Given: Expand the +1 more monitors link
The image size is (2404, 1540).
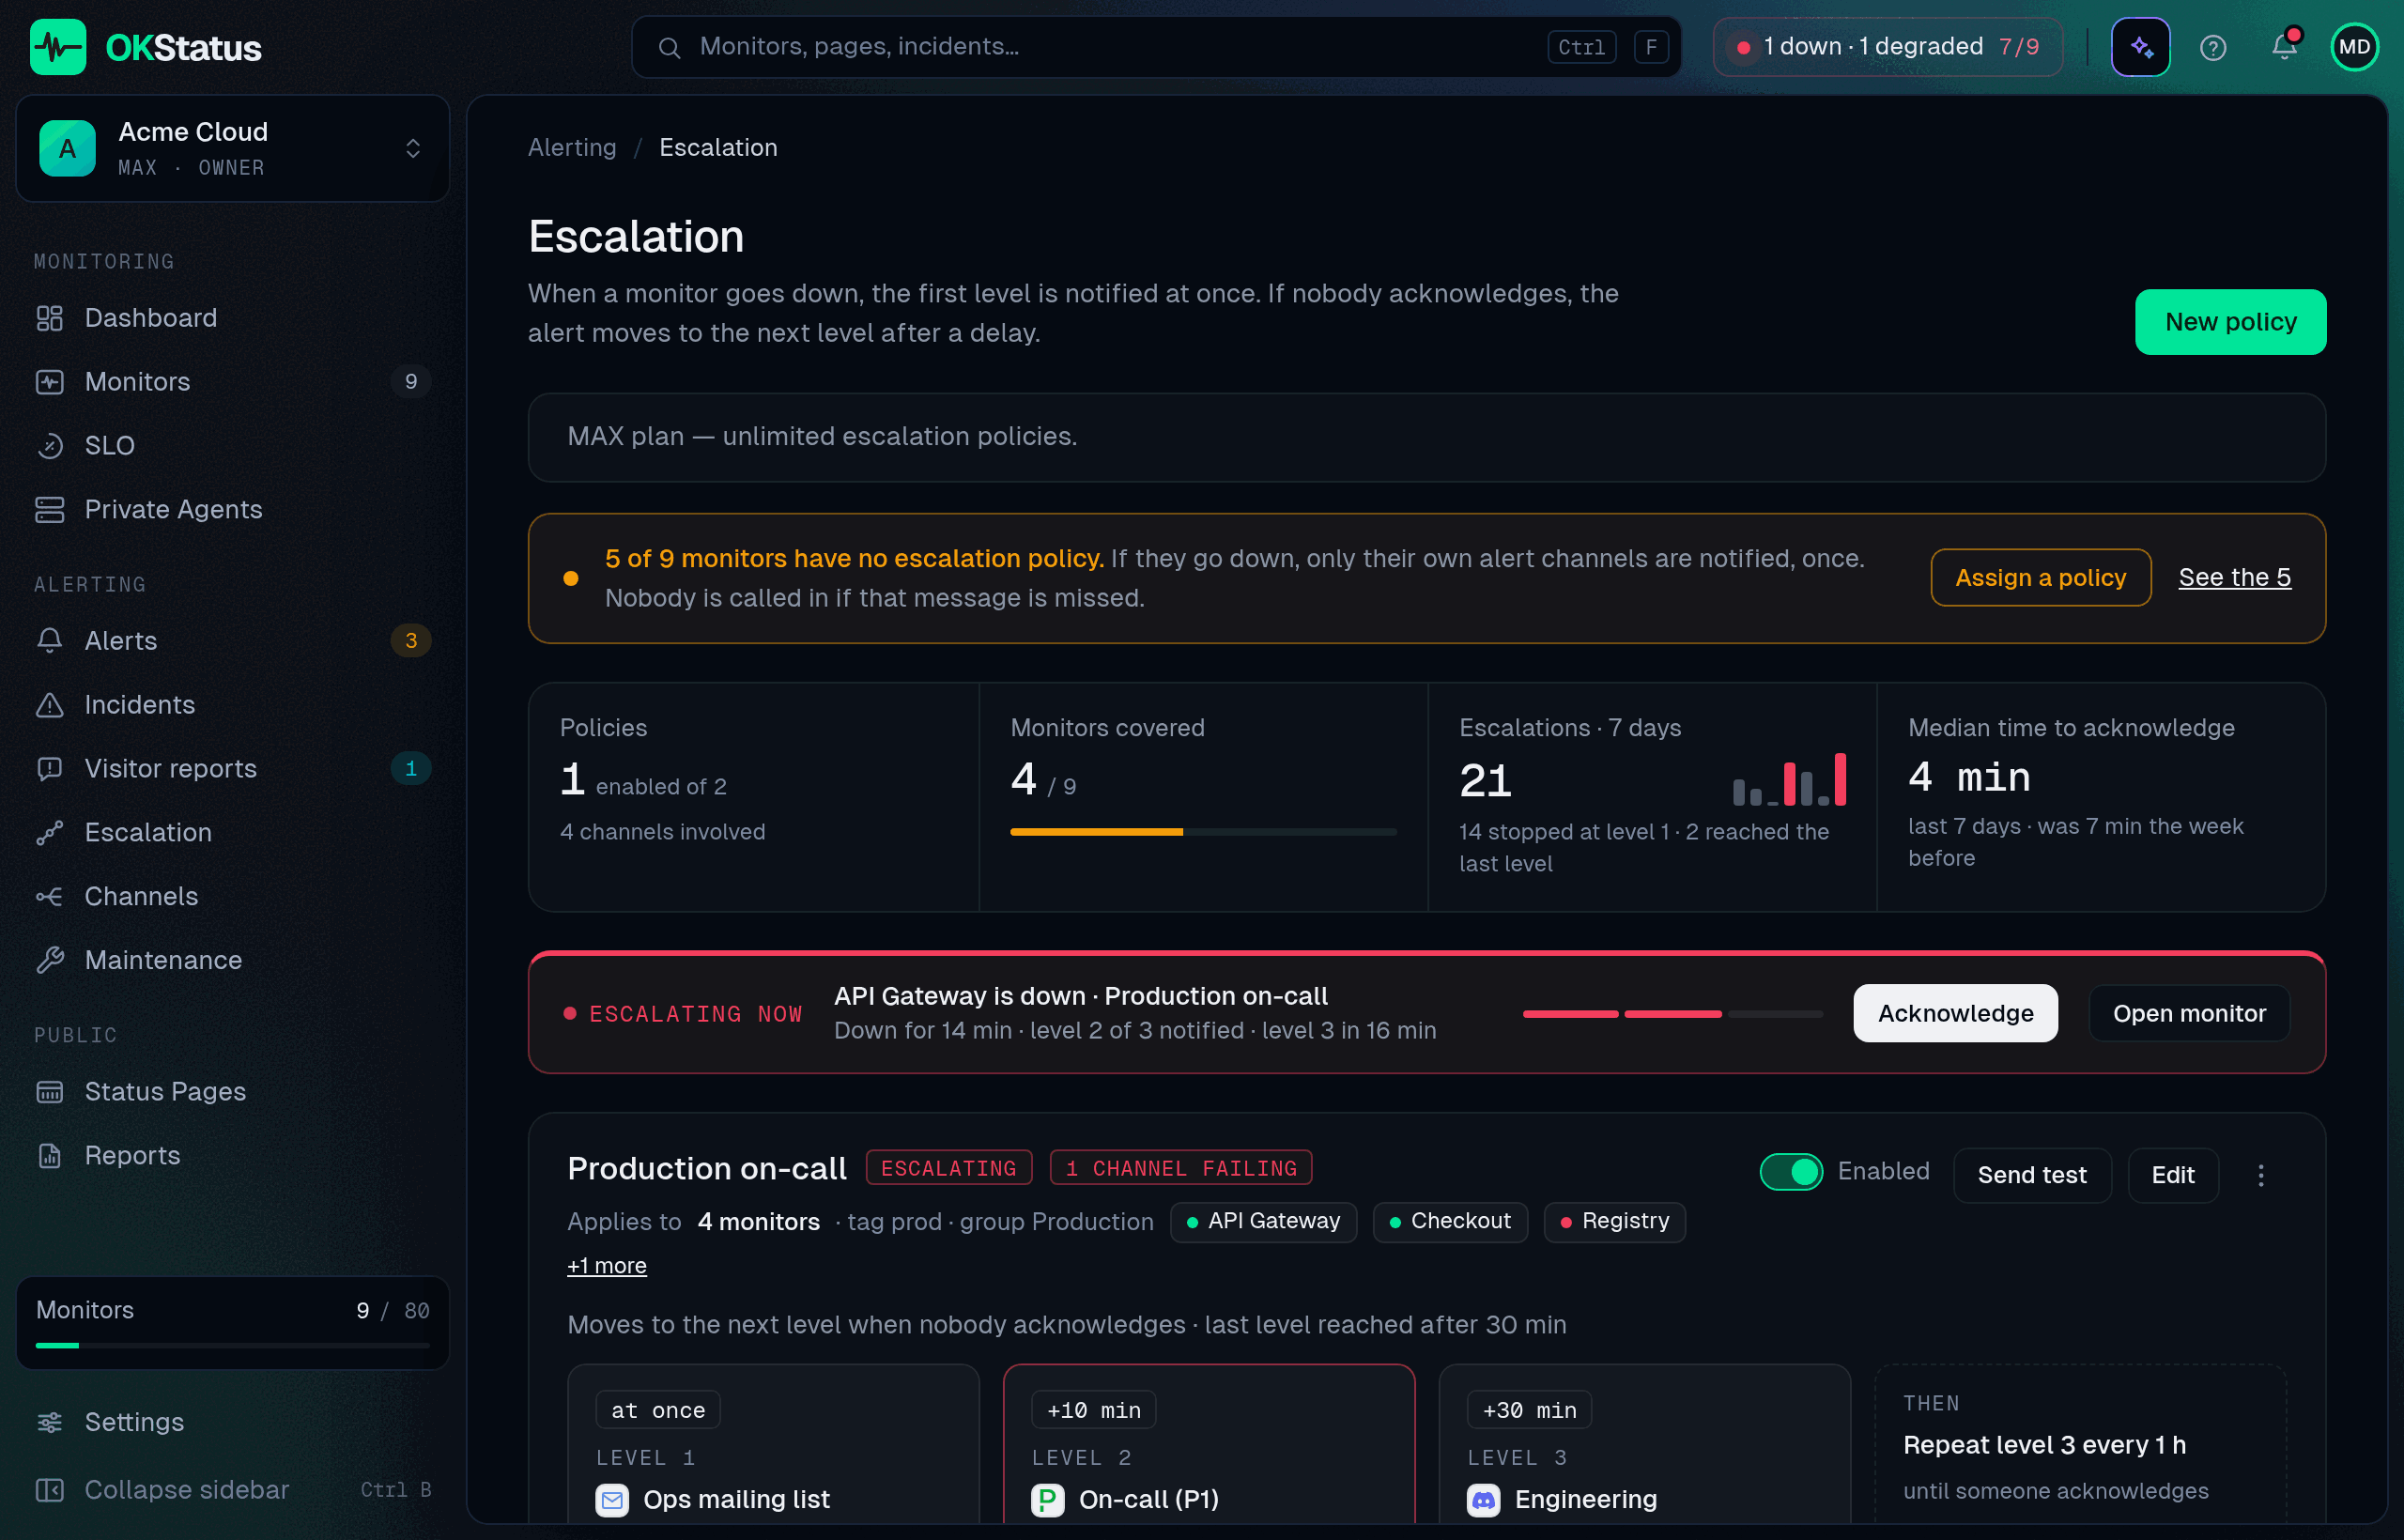Looking at the screenshot, I should 607,1266.
